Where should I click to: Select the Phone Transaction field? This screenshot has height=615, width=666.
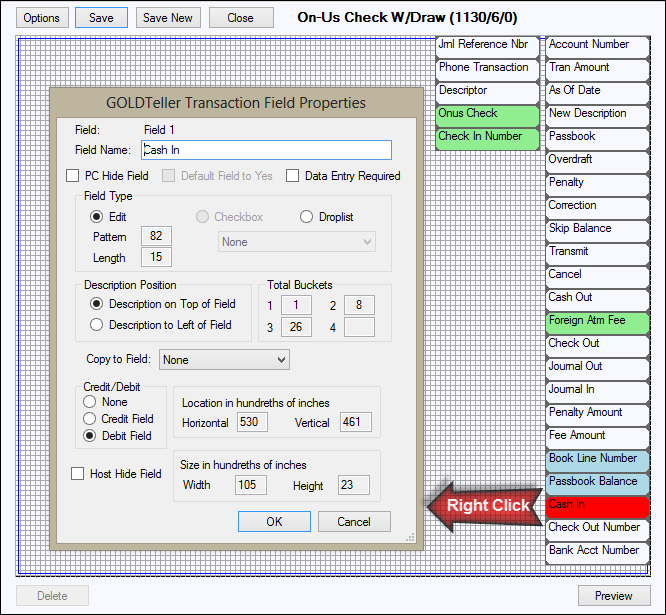click(x=487, y=70)
